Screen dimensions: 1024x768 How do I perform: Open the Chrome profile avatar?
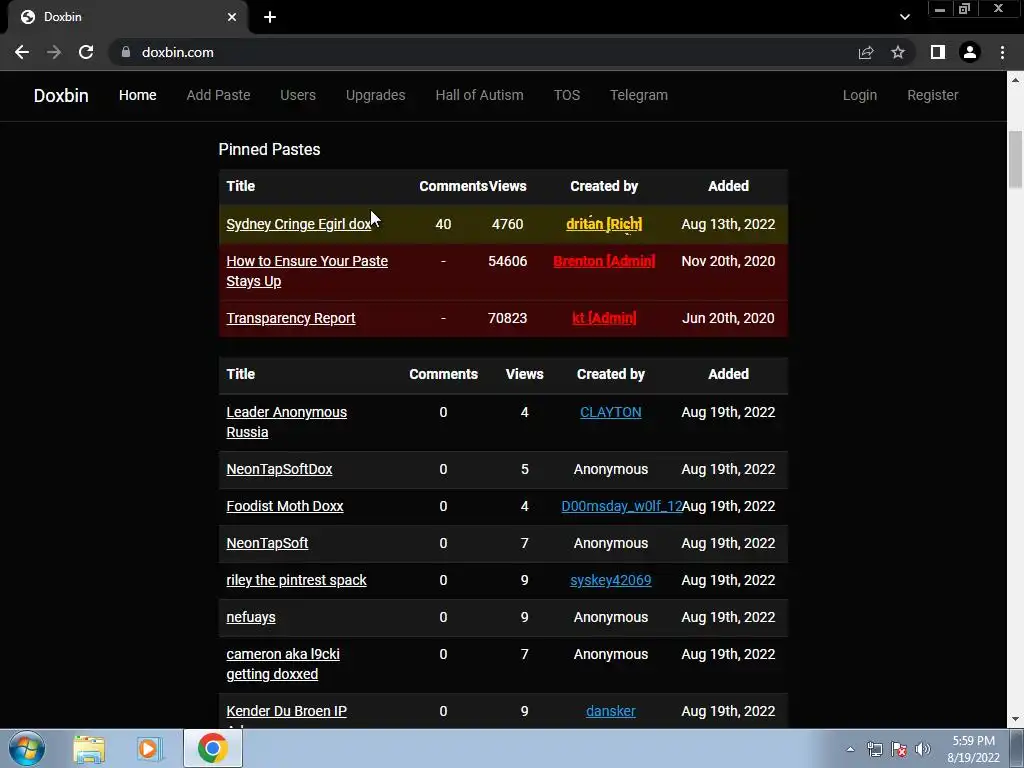[970, 52]
